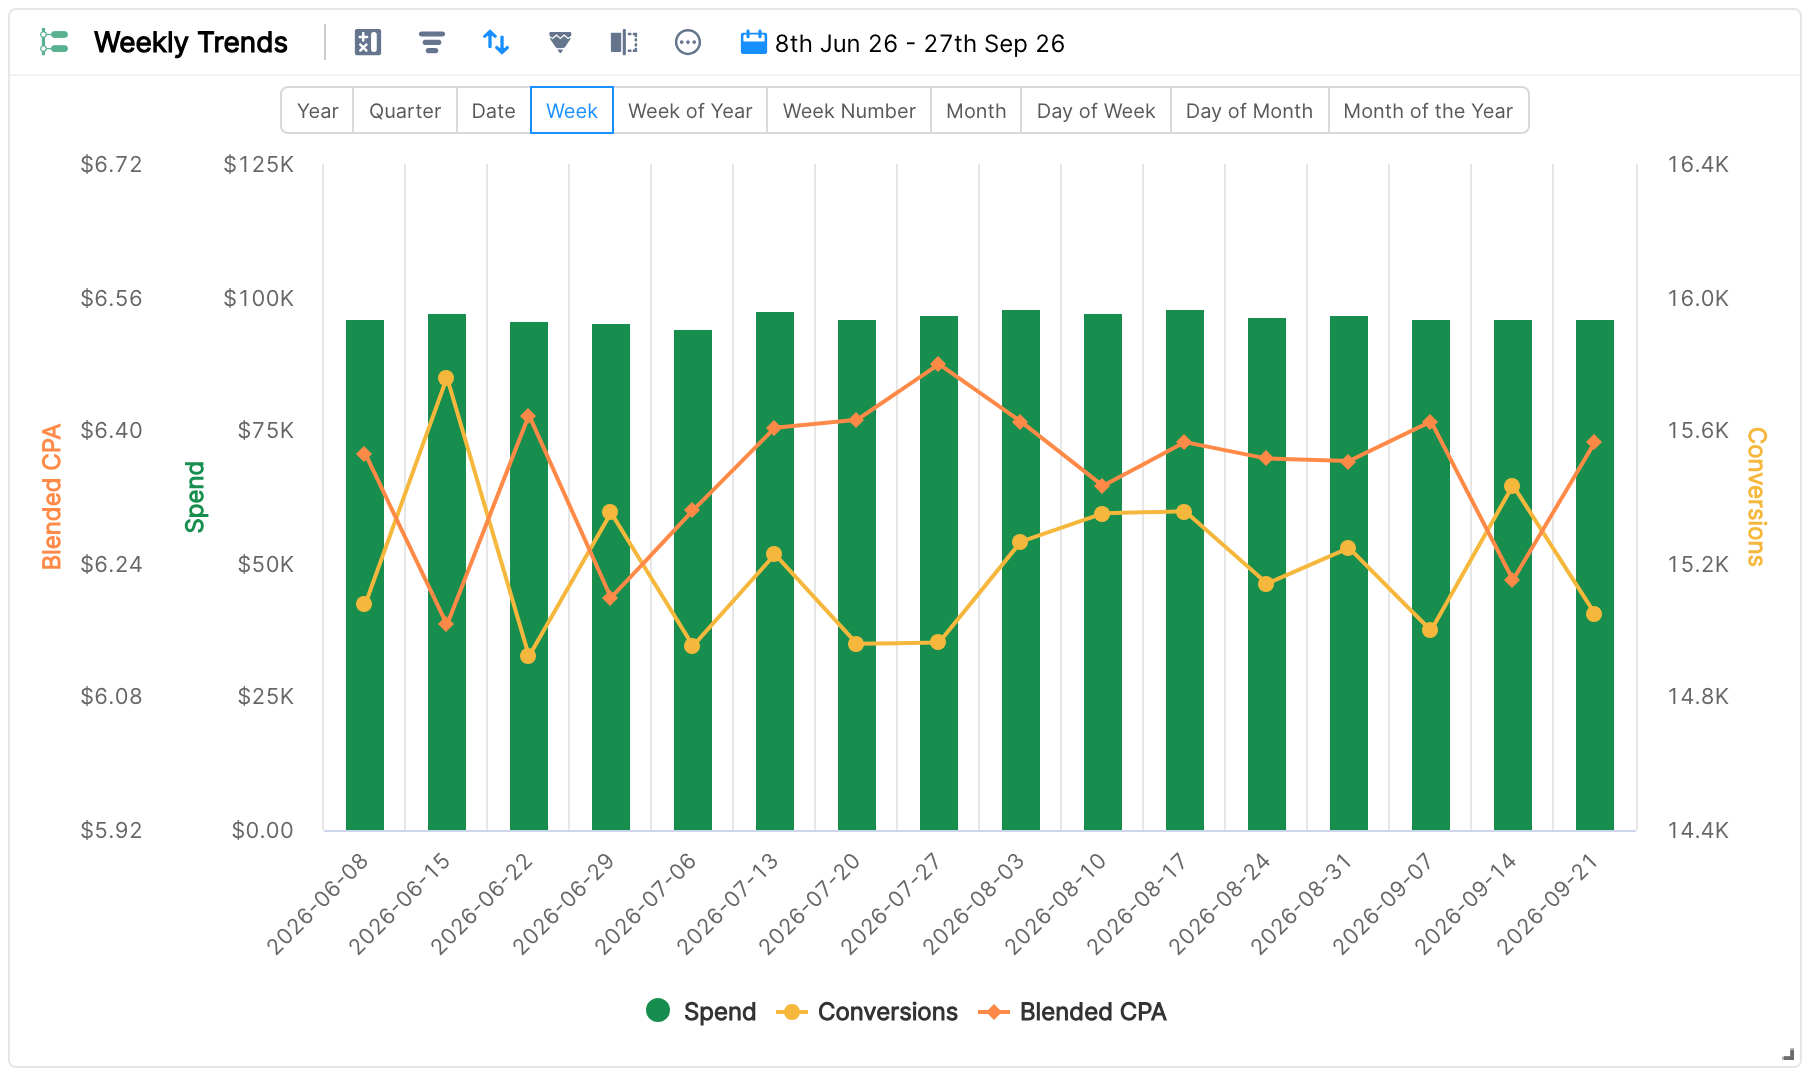Open the calculated column formula icon
1810x1076 pixels.
point(368,42)
